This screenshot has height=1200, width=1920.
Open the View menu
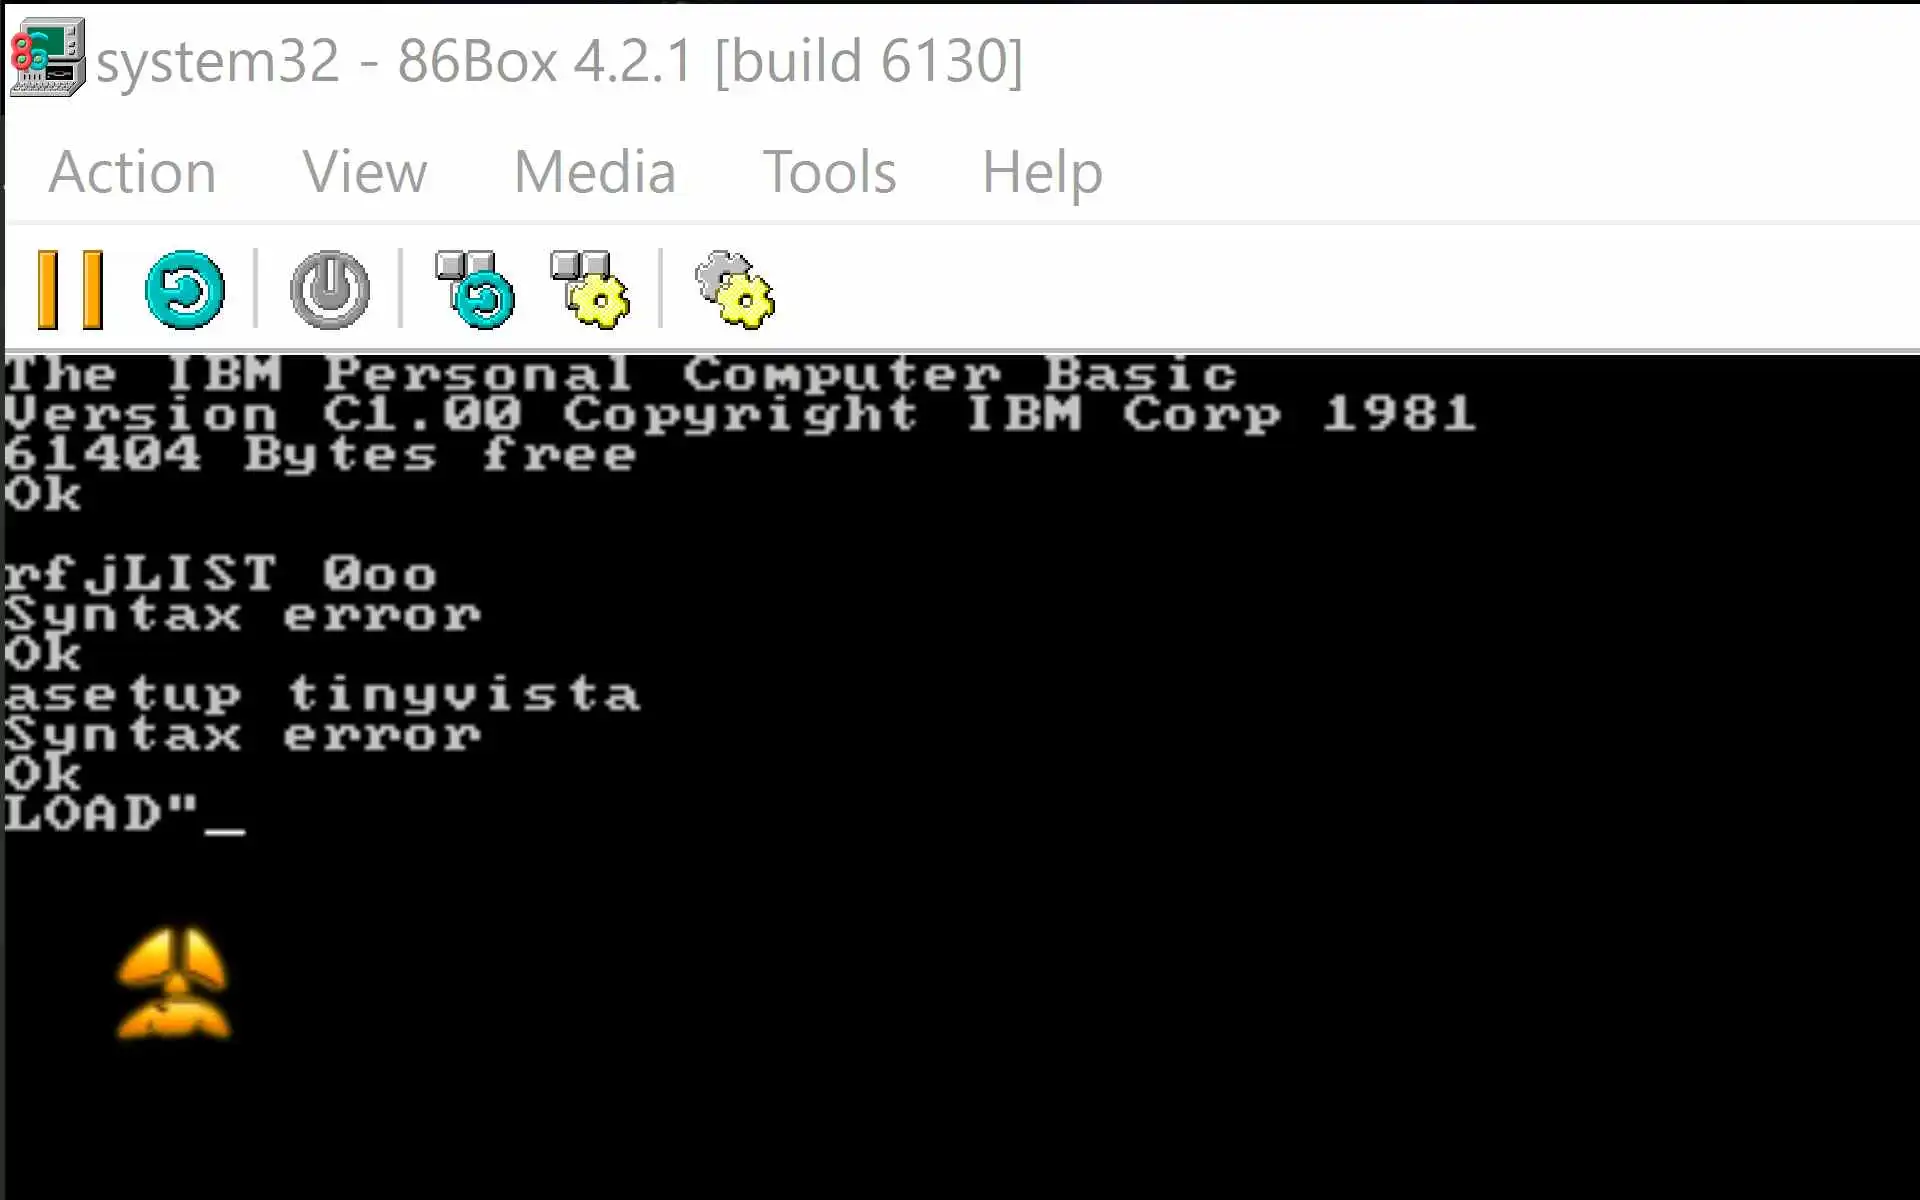[x=365, y=172]
